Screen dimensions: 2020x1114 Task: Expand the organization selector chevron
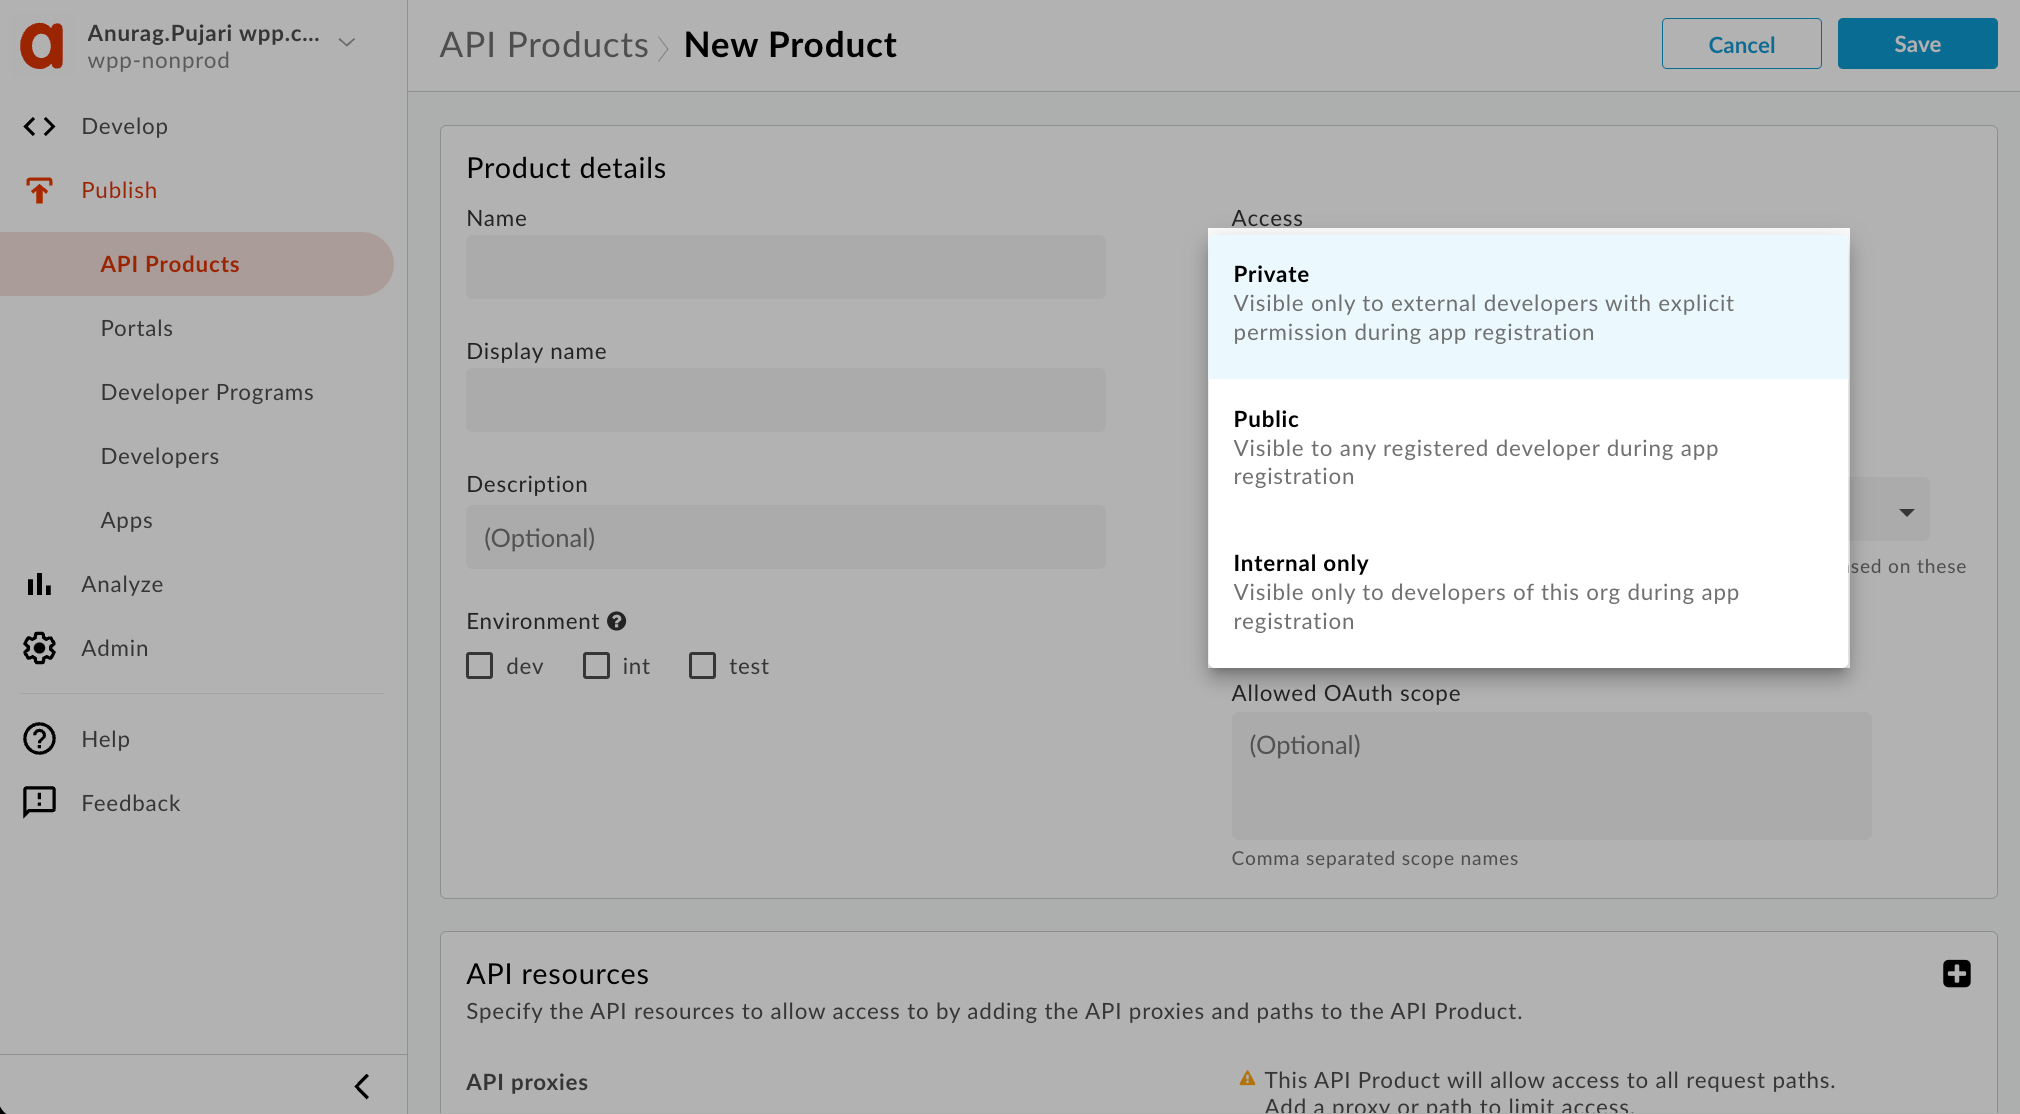click(x=347, y=43)
